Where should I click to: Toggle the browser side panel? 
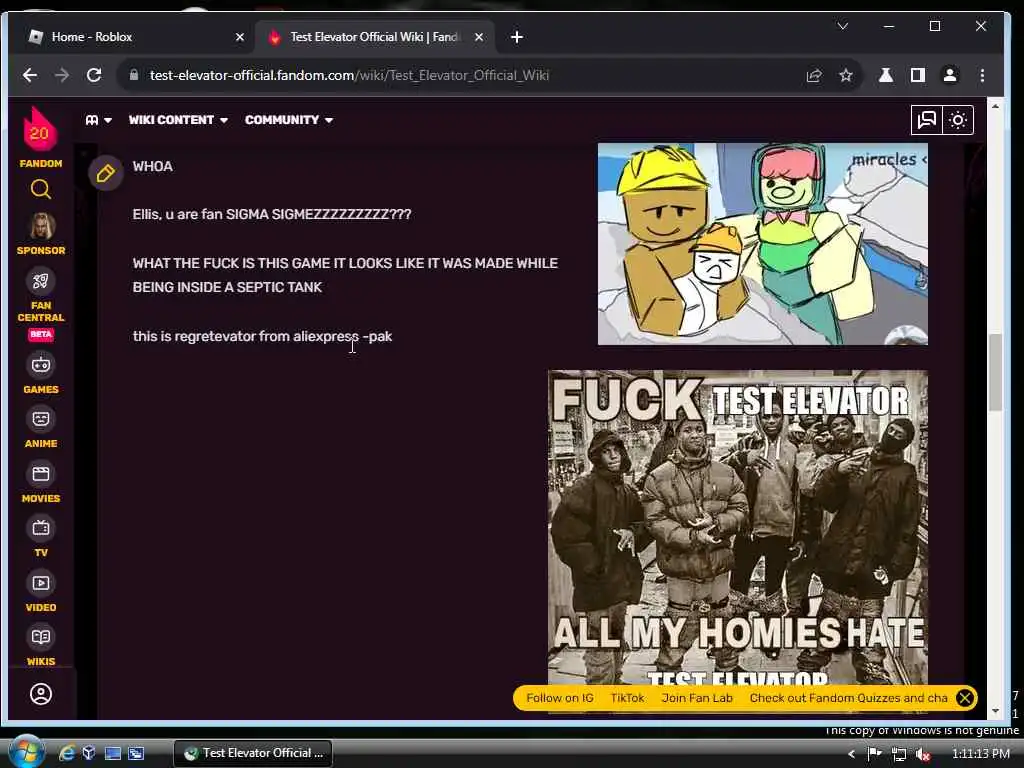918,76
